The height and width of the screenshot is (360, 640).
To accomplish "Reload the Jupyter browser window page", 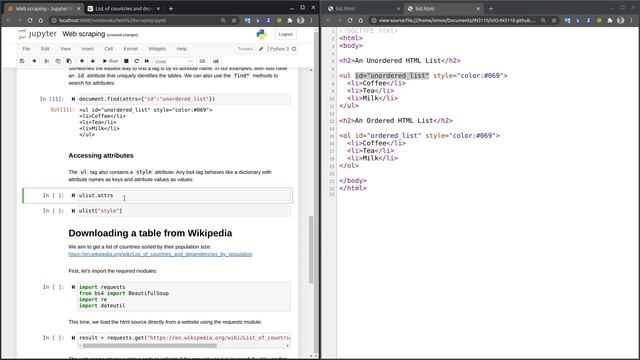I will [30, 20].
